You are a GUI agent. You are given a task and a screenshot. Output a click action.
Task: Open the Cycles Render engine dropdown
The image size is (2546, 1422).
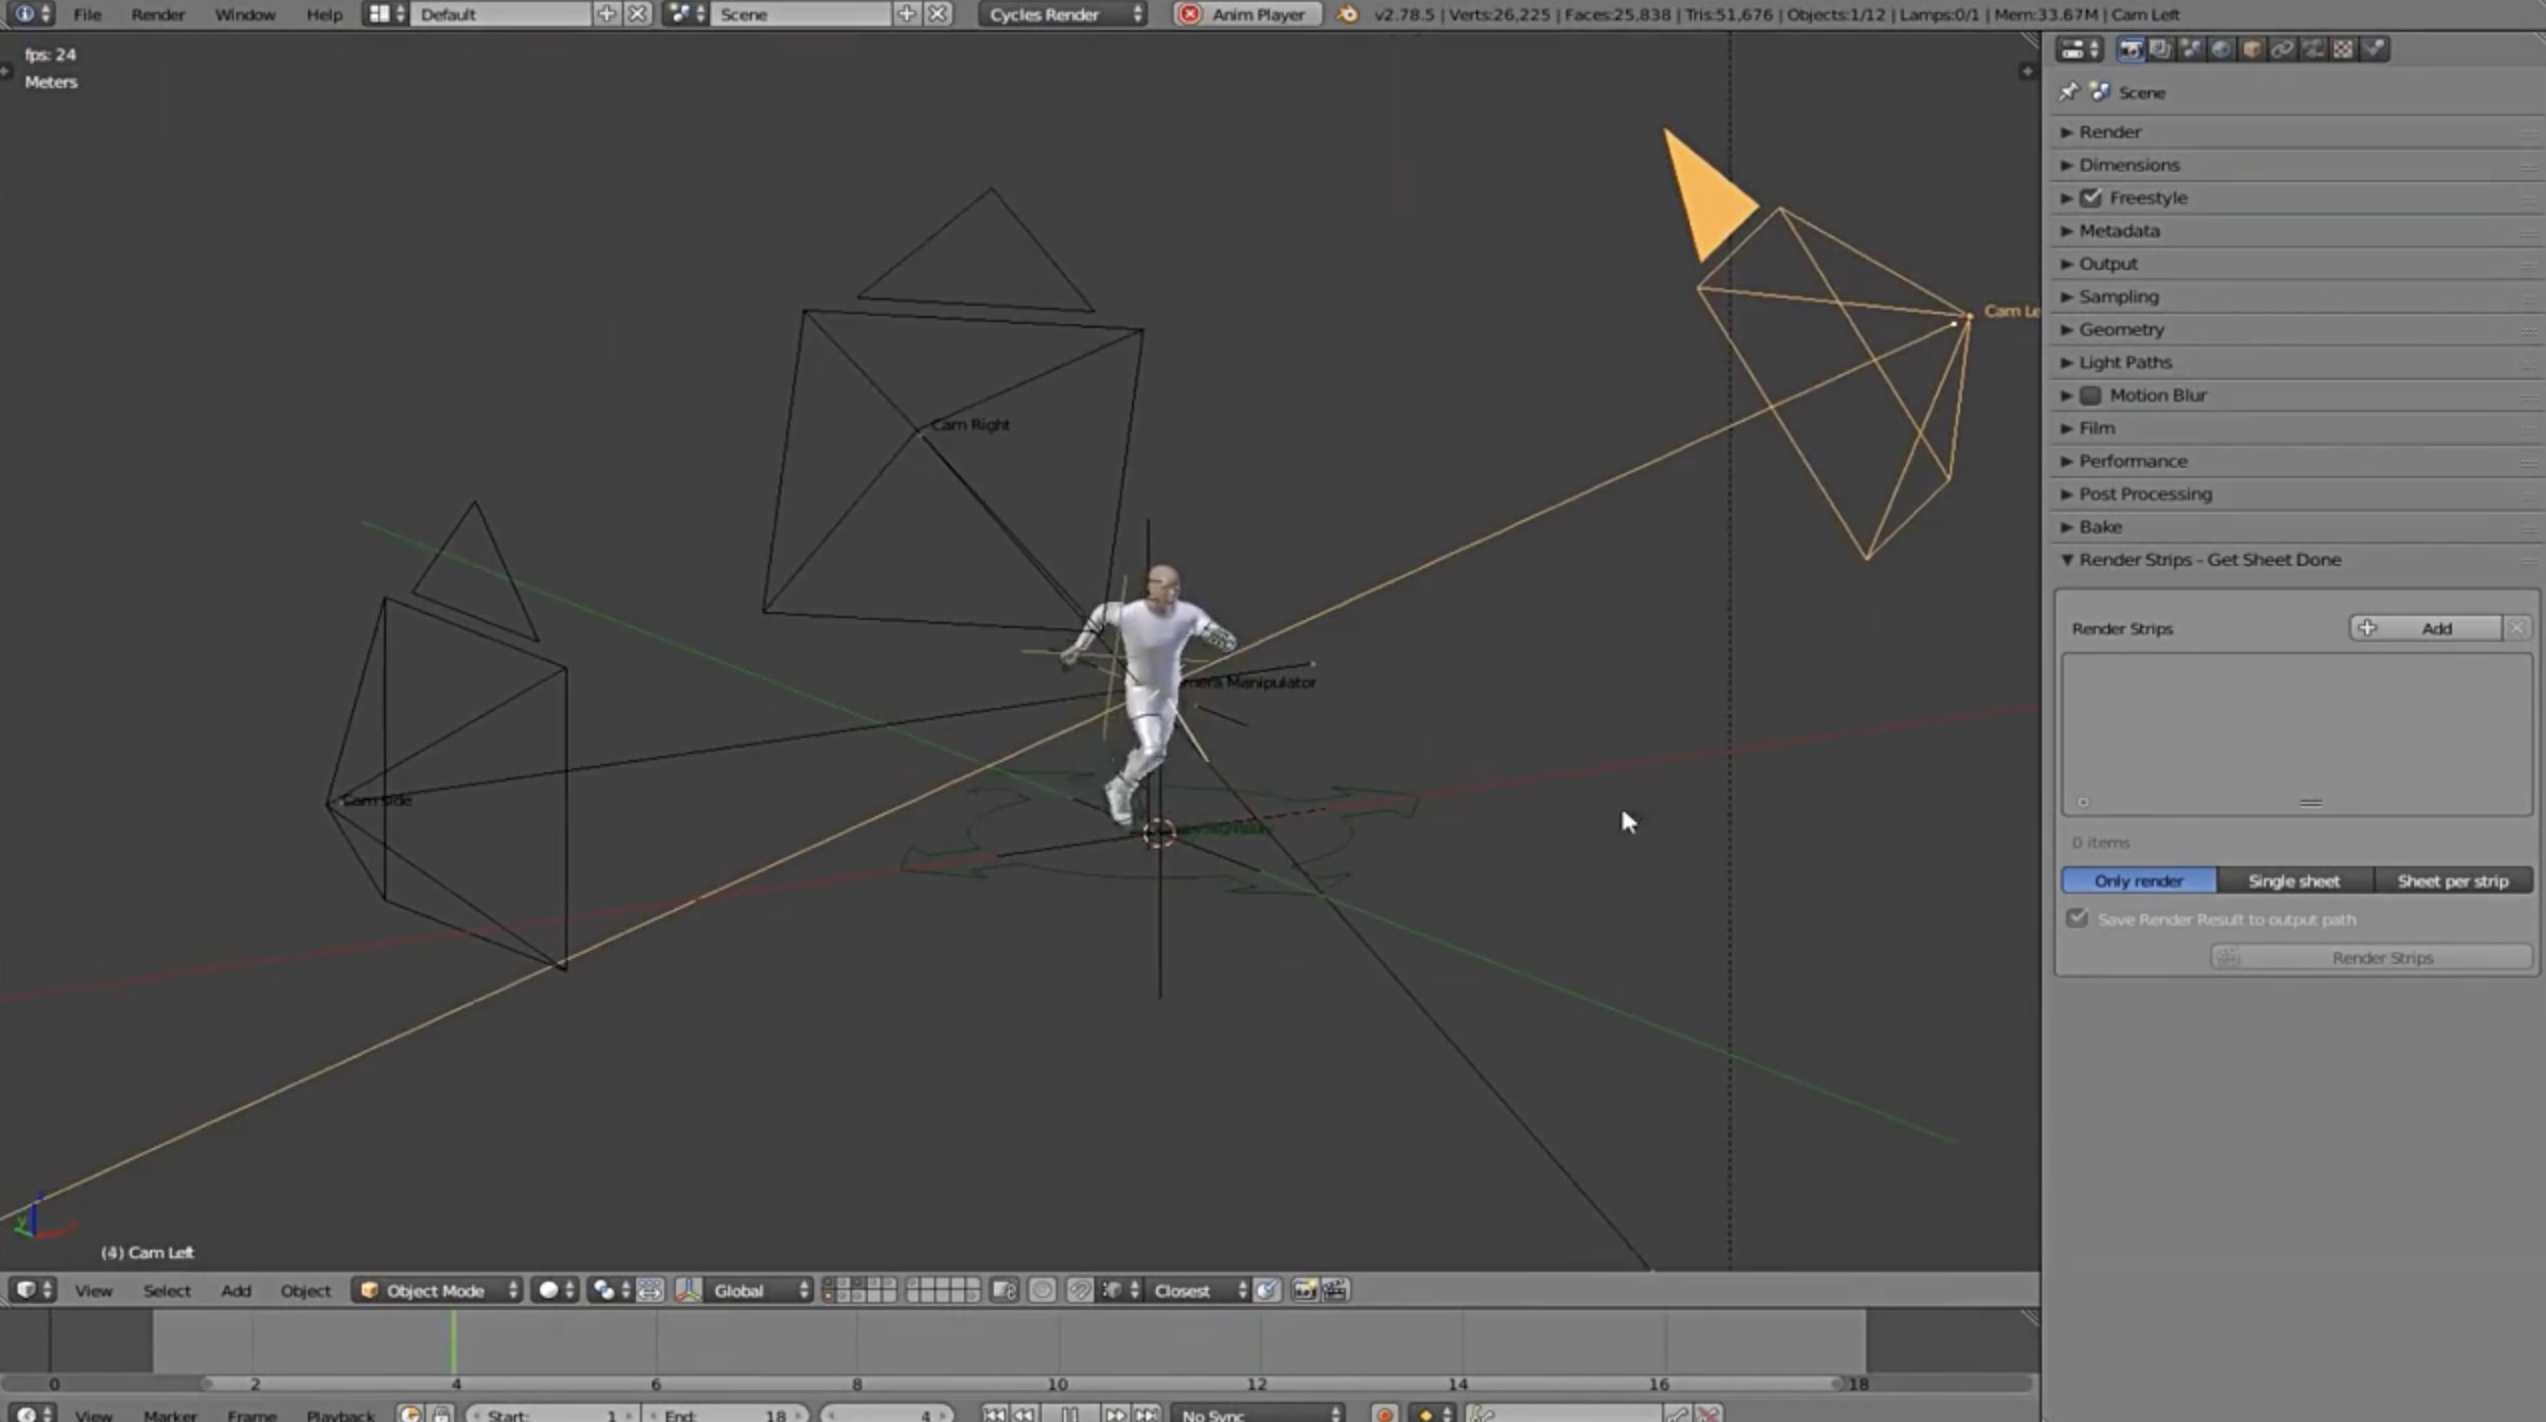1062,14
